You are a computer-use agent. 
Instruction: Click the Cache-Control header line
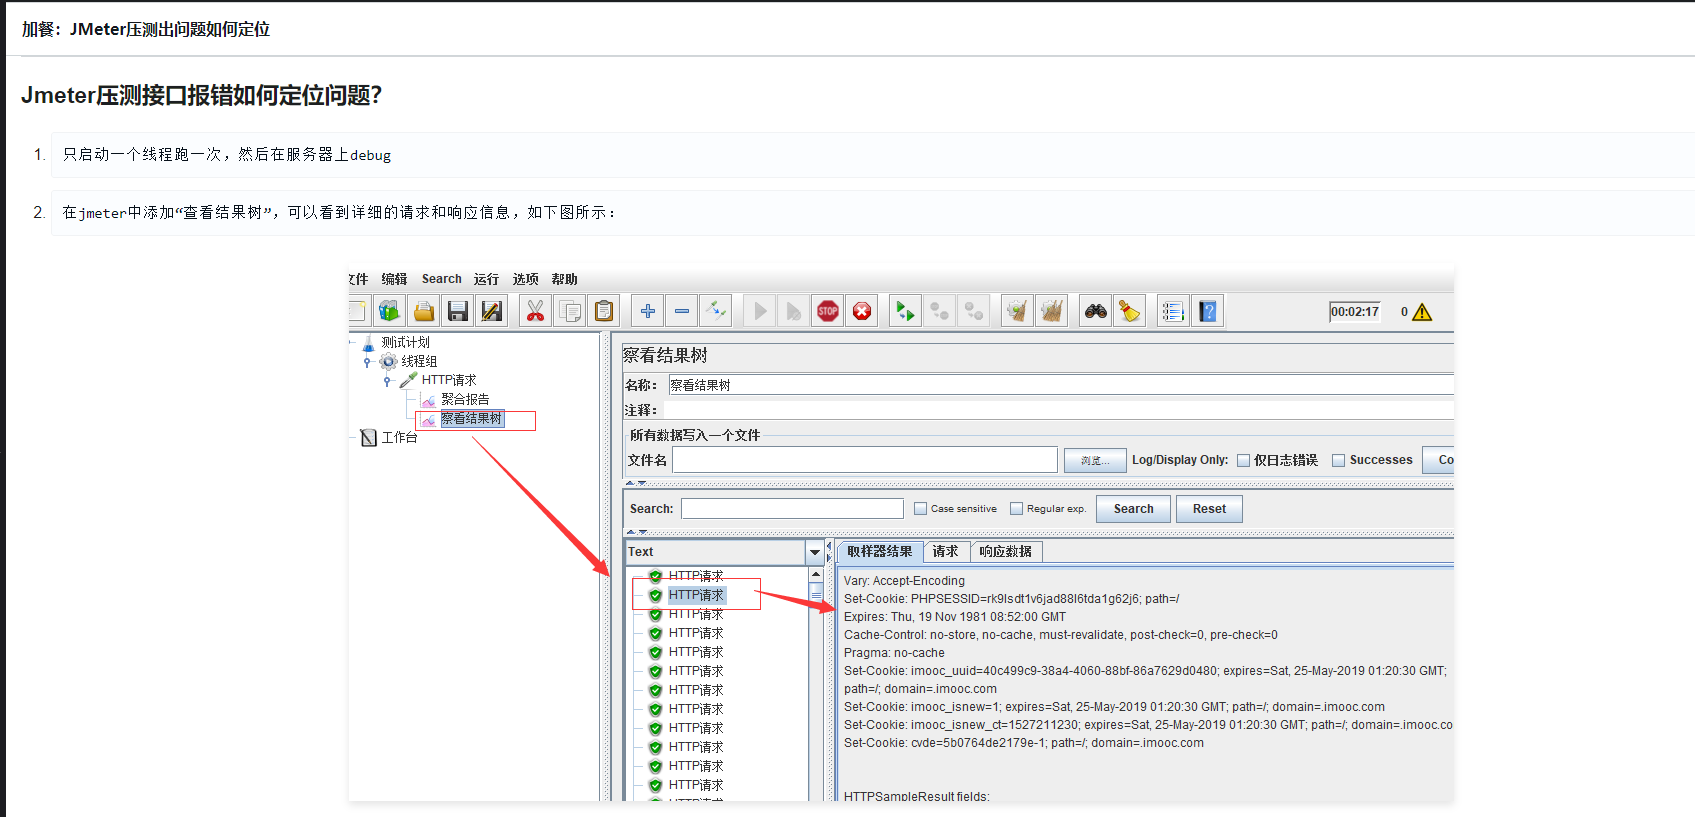(1061, 635)
